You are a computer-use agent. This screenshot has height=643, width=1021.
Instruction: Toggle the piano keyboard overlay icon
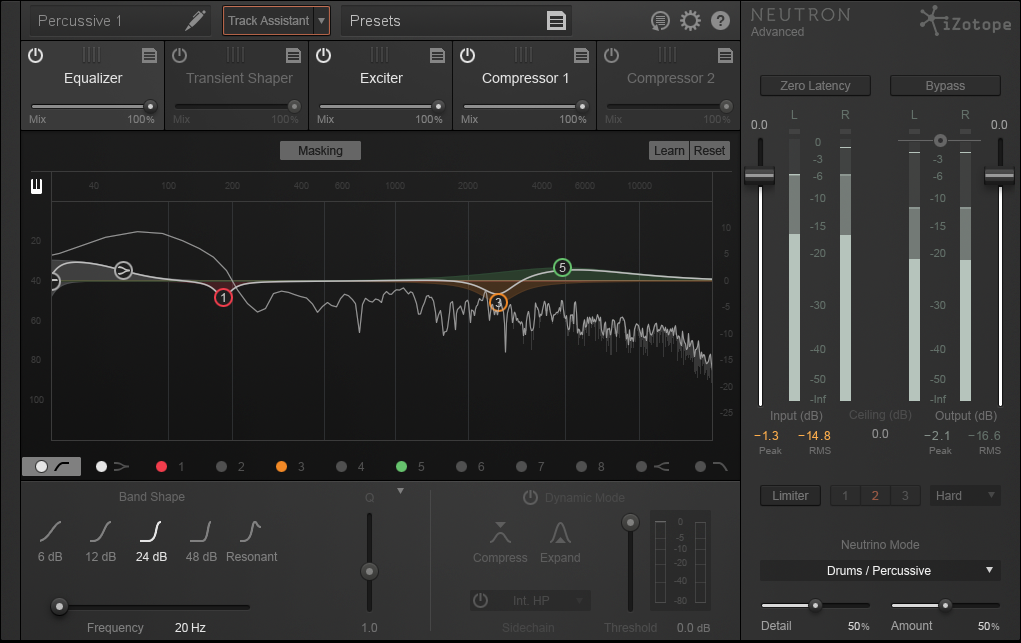click(36, 186)
